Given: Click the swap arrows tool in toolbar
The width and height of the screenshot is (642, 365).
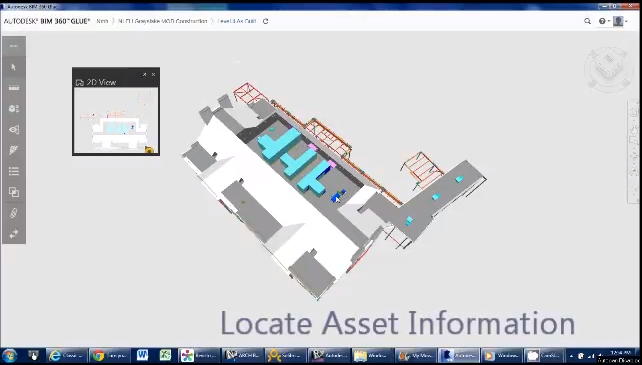Looking at the screenshot, I should point(14,234).
